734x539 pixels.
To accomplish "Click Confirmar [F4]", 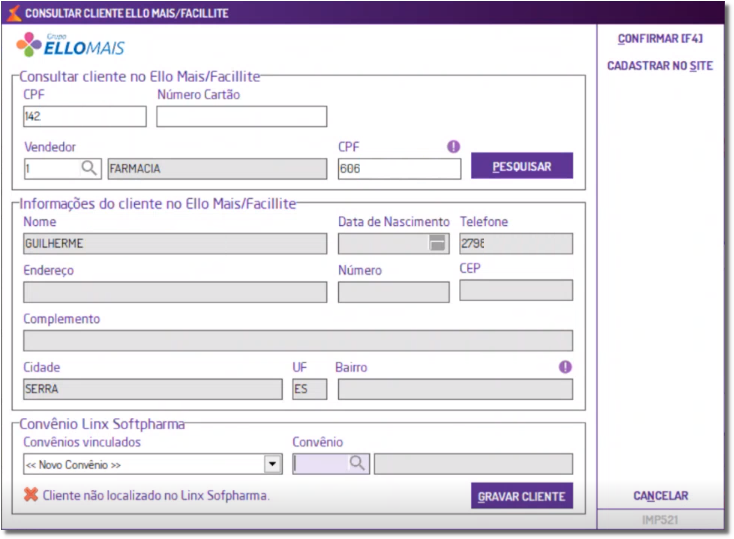I will (x=660, y=39).
